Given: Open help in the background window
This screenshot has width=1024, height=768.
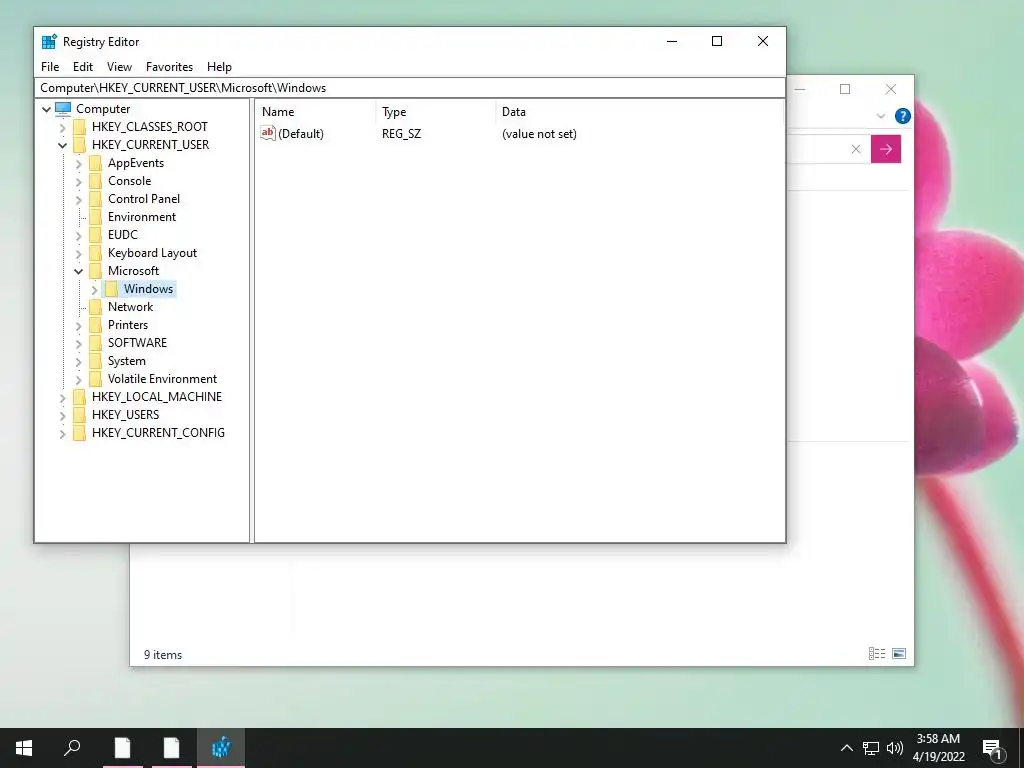Looking at the screenshot, I should (903, 116).
